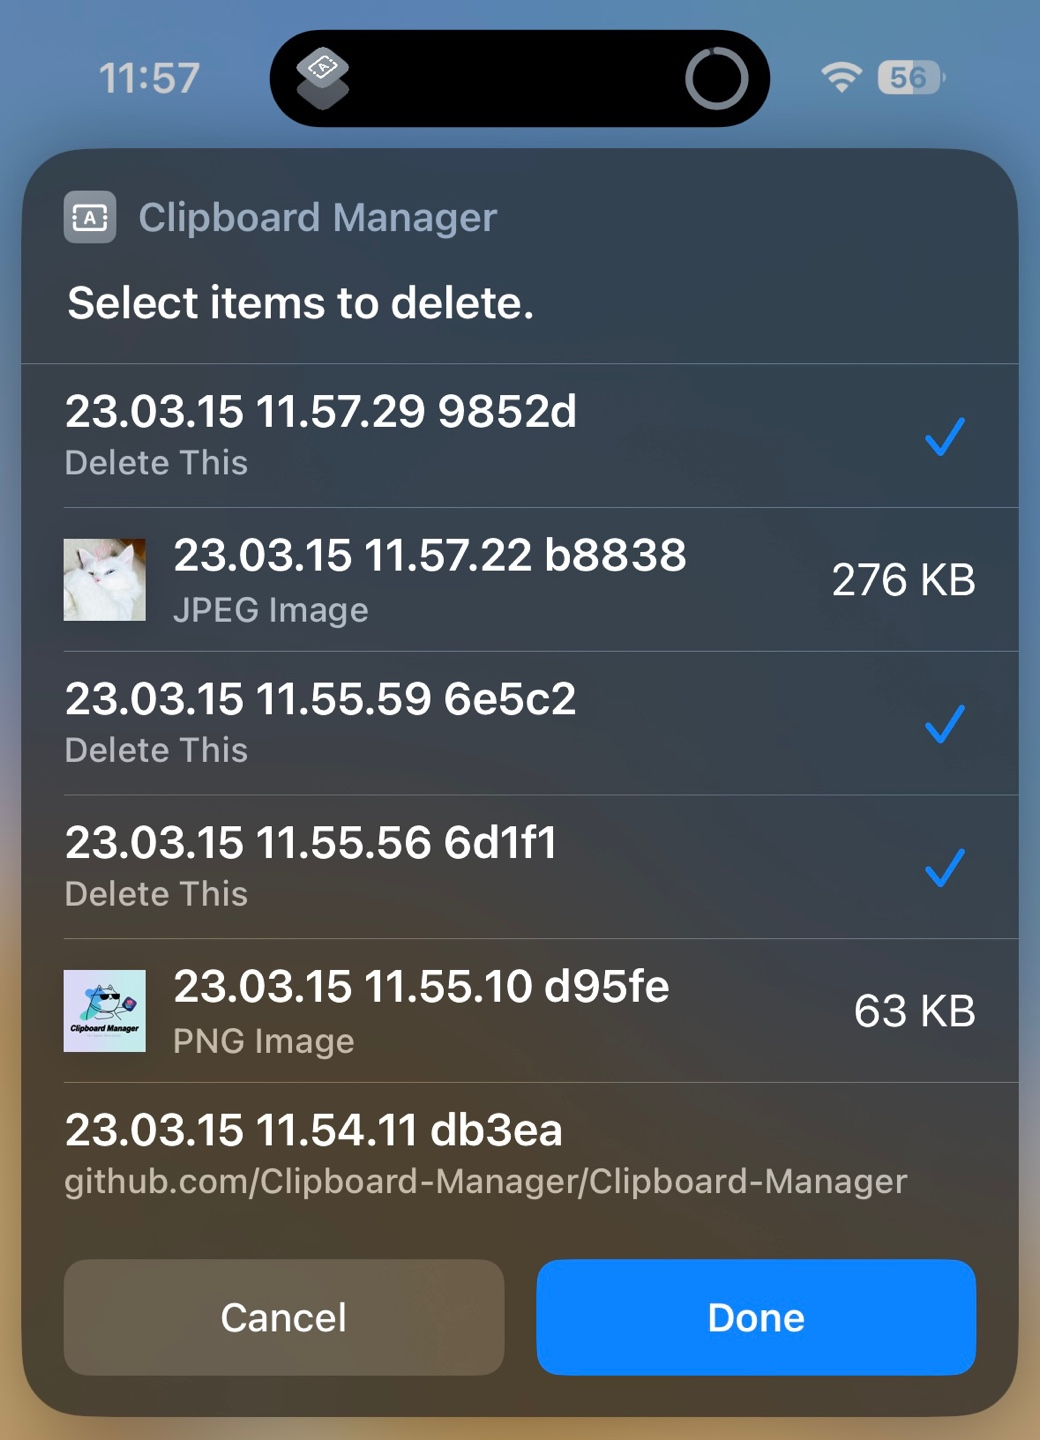This screenshot has width=1040, height=1440.
Task: Tap the battery indicator showing 56
Action: [x=908, y=77]
